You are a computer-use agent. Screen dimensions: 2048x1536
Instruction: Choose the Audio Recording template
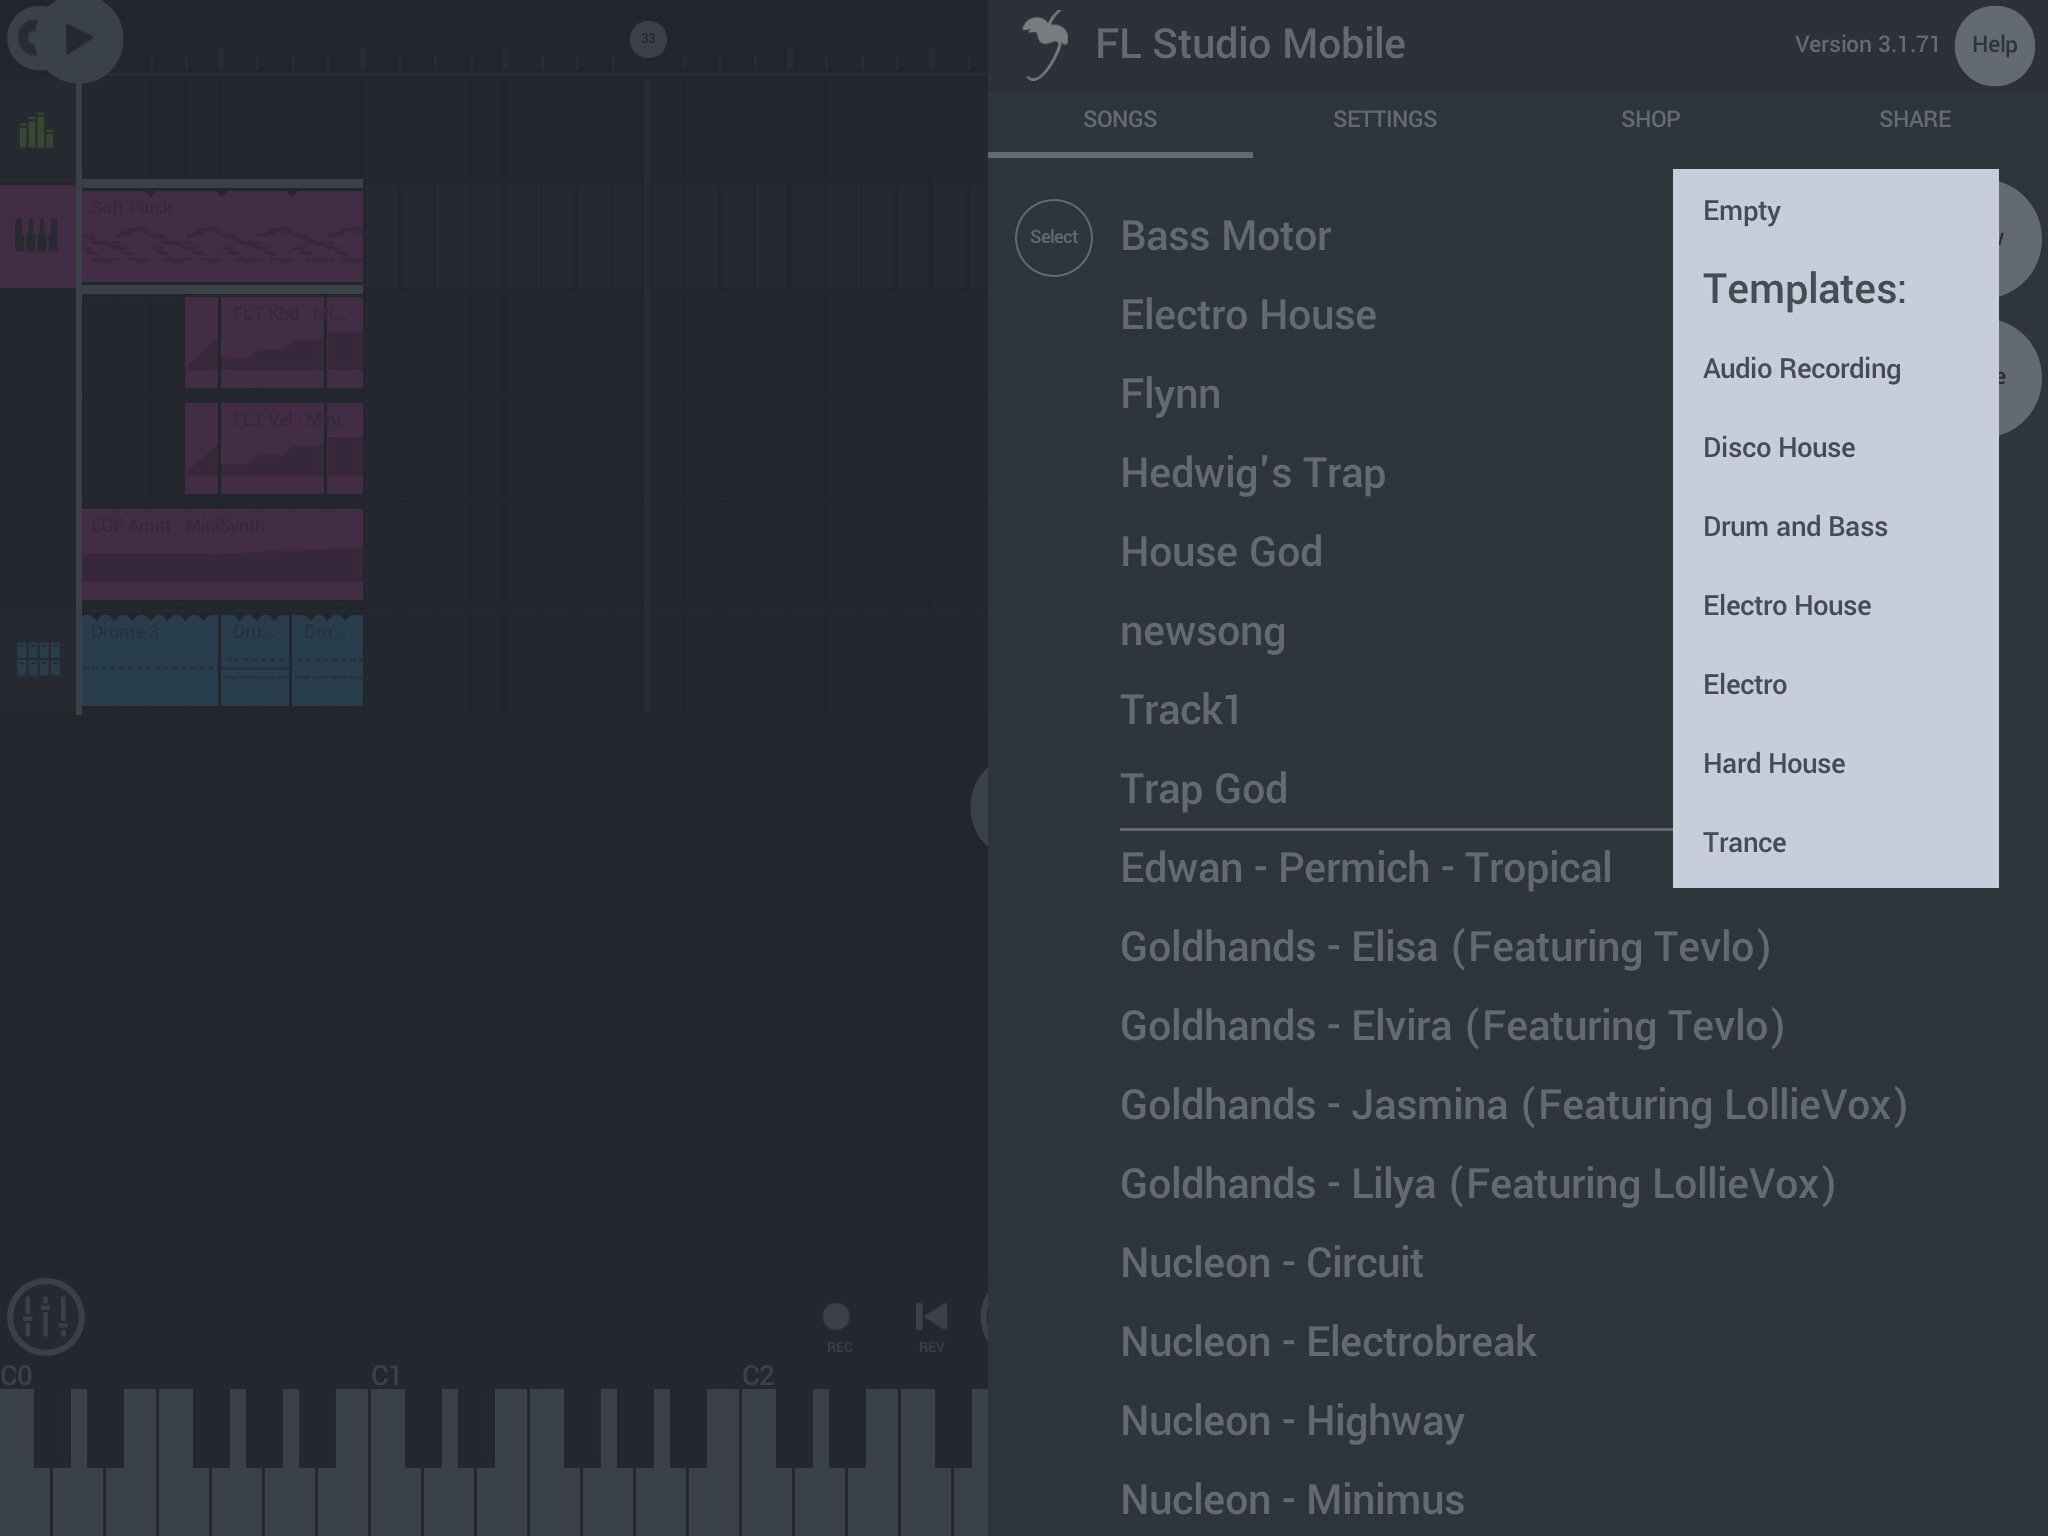(1836, 369)
